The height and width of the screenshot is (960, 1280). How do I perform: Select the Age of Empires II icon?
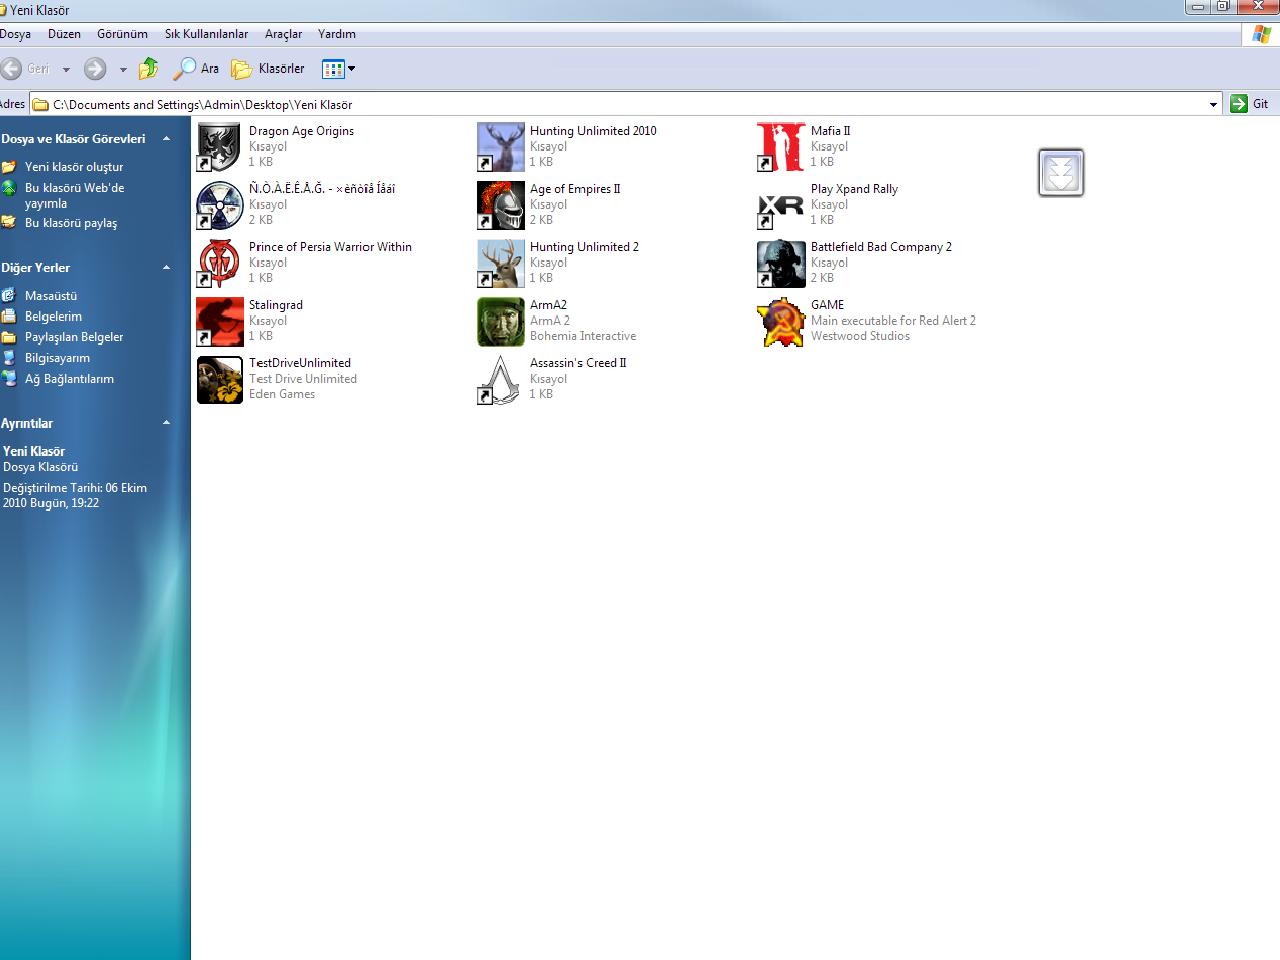501,205
